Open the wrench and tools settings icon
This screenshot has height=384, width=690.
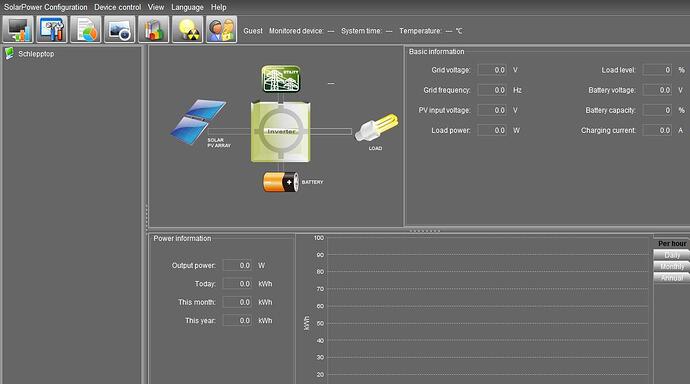pos(52,29)
